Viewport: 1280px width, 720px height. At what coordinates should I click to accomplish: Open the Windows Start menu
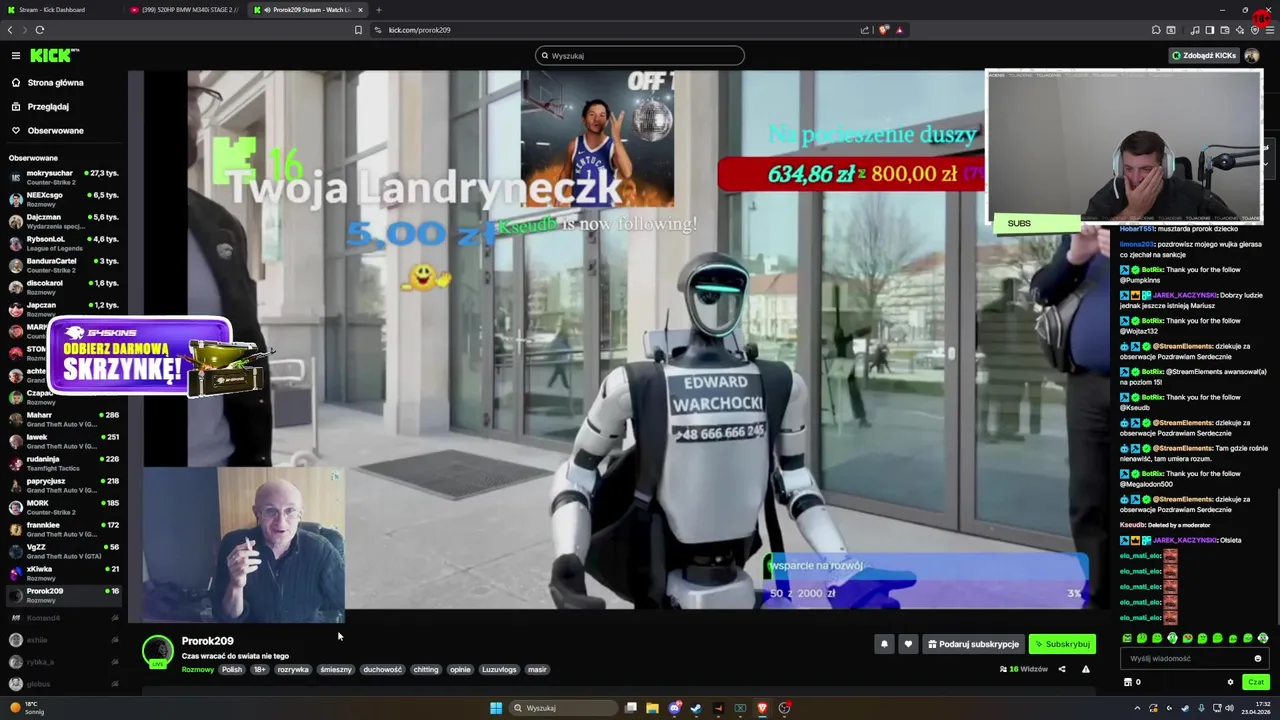point(496,708)
